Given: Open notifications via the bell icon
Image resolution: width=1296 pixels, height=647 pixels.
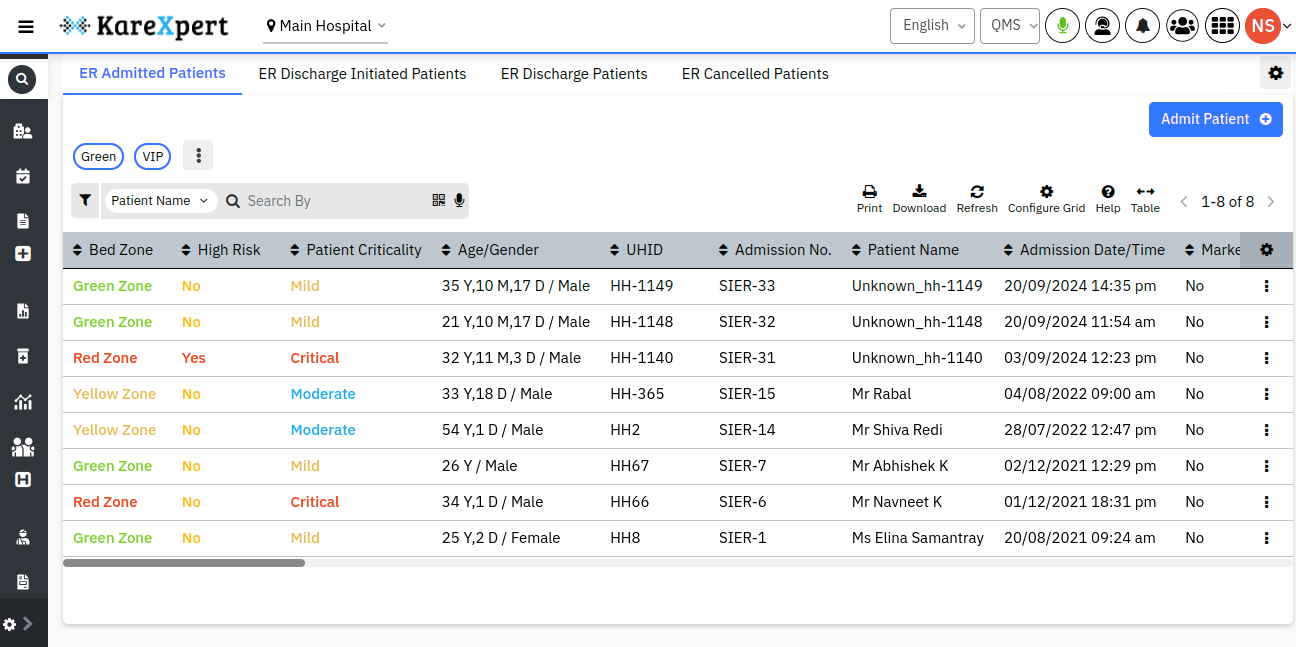Looking at the screenshot, I should pos(1142,25).
